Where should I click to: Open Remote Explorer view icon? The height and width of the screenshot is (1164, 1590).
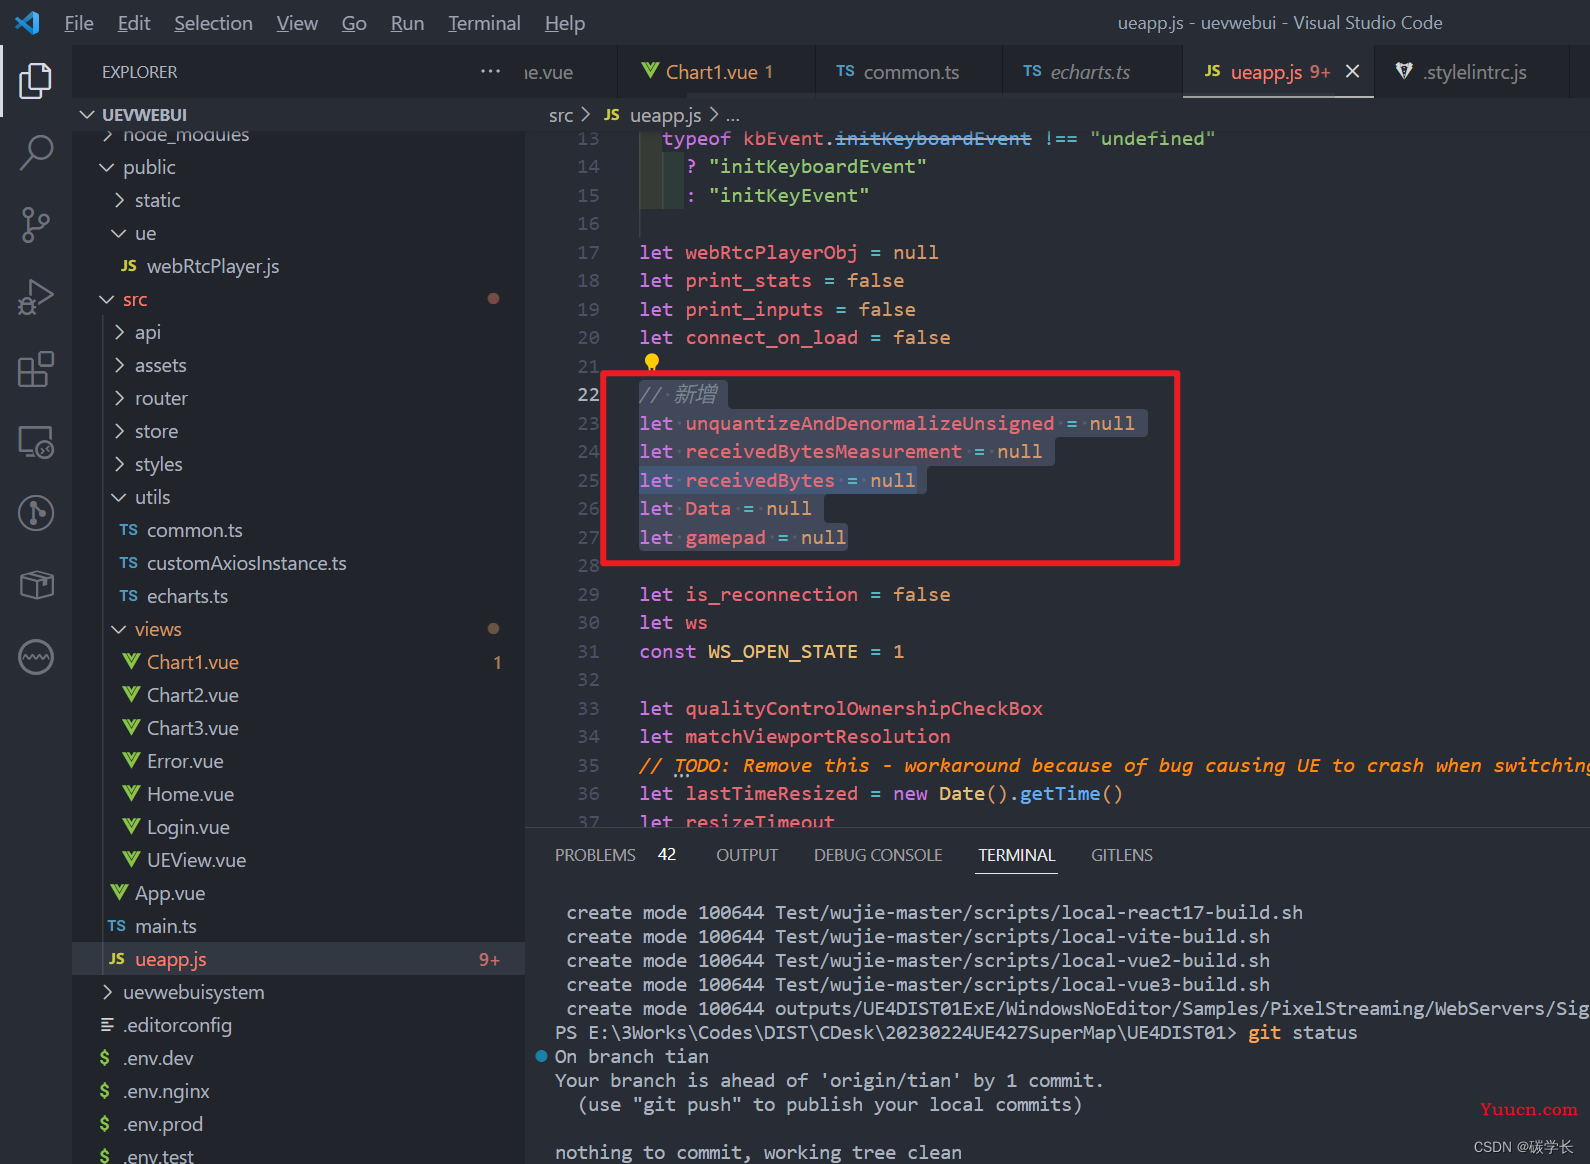[x=36, y=441]
